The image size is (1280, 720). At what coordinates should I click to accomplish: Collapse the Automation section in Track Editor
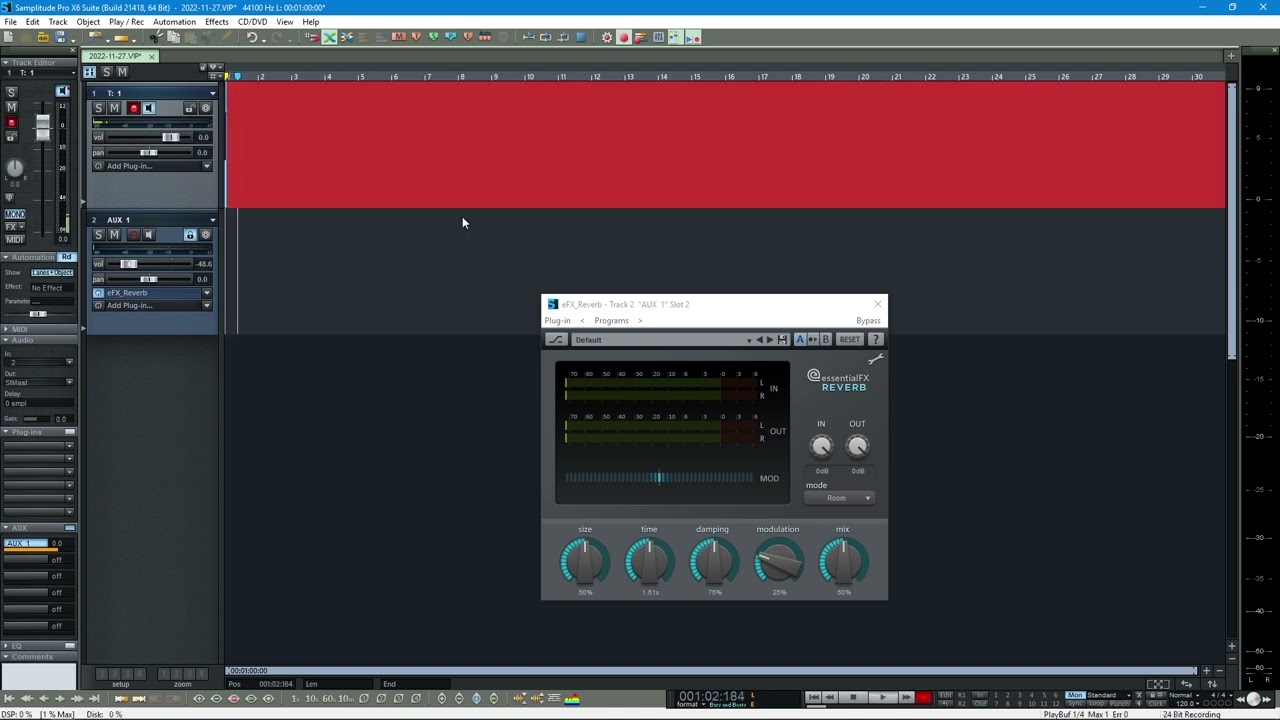6,257
